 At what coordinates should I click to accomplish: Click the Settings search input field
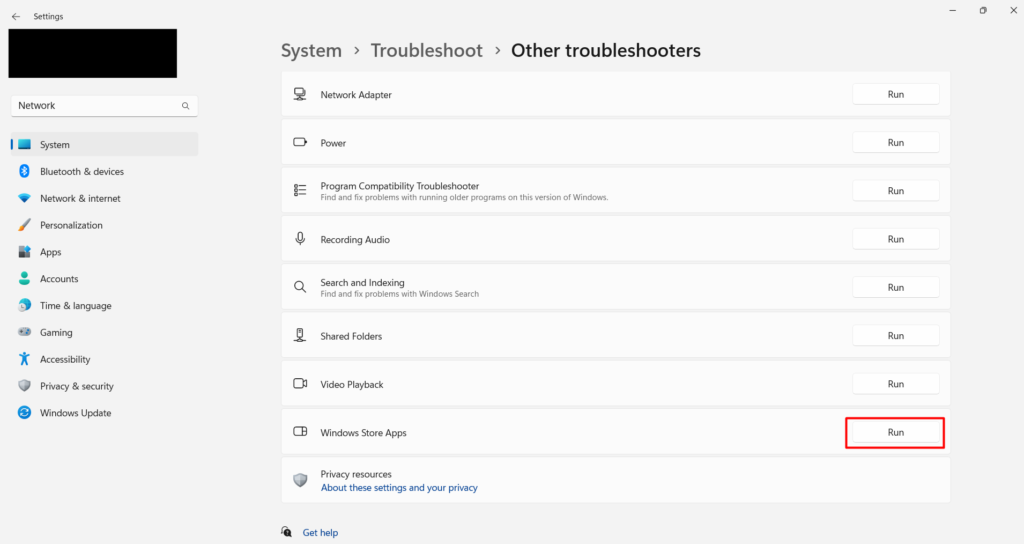(95, 105)
